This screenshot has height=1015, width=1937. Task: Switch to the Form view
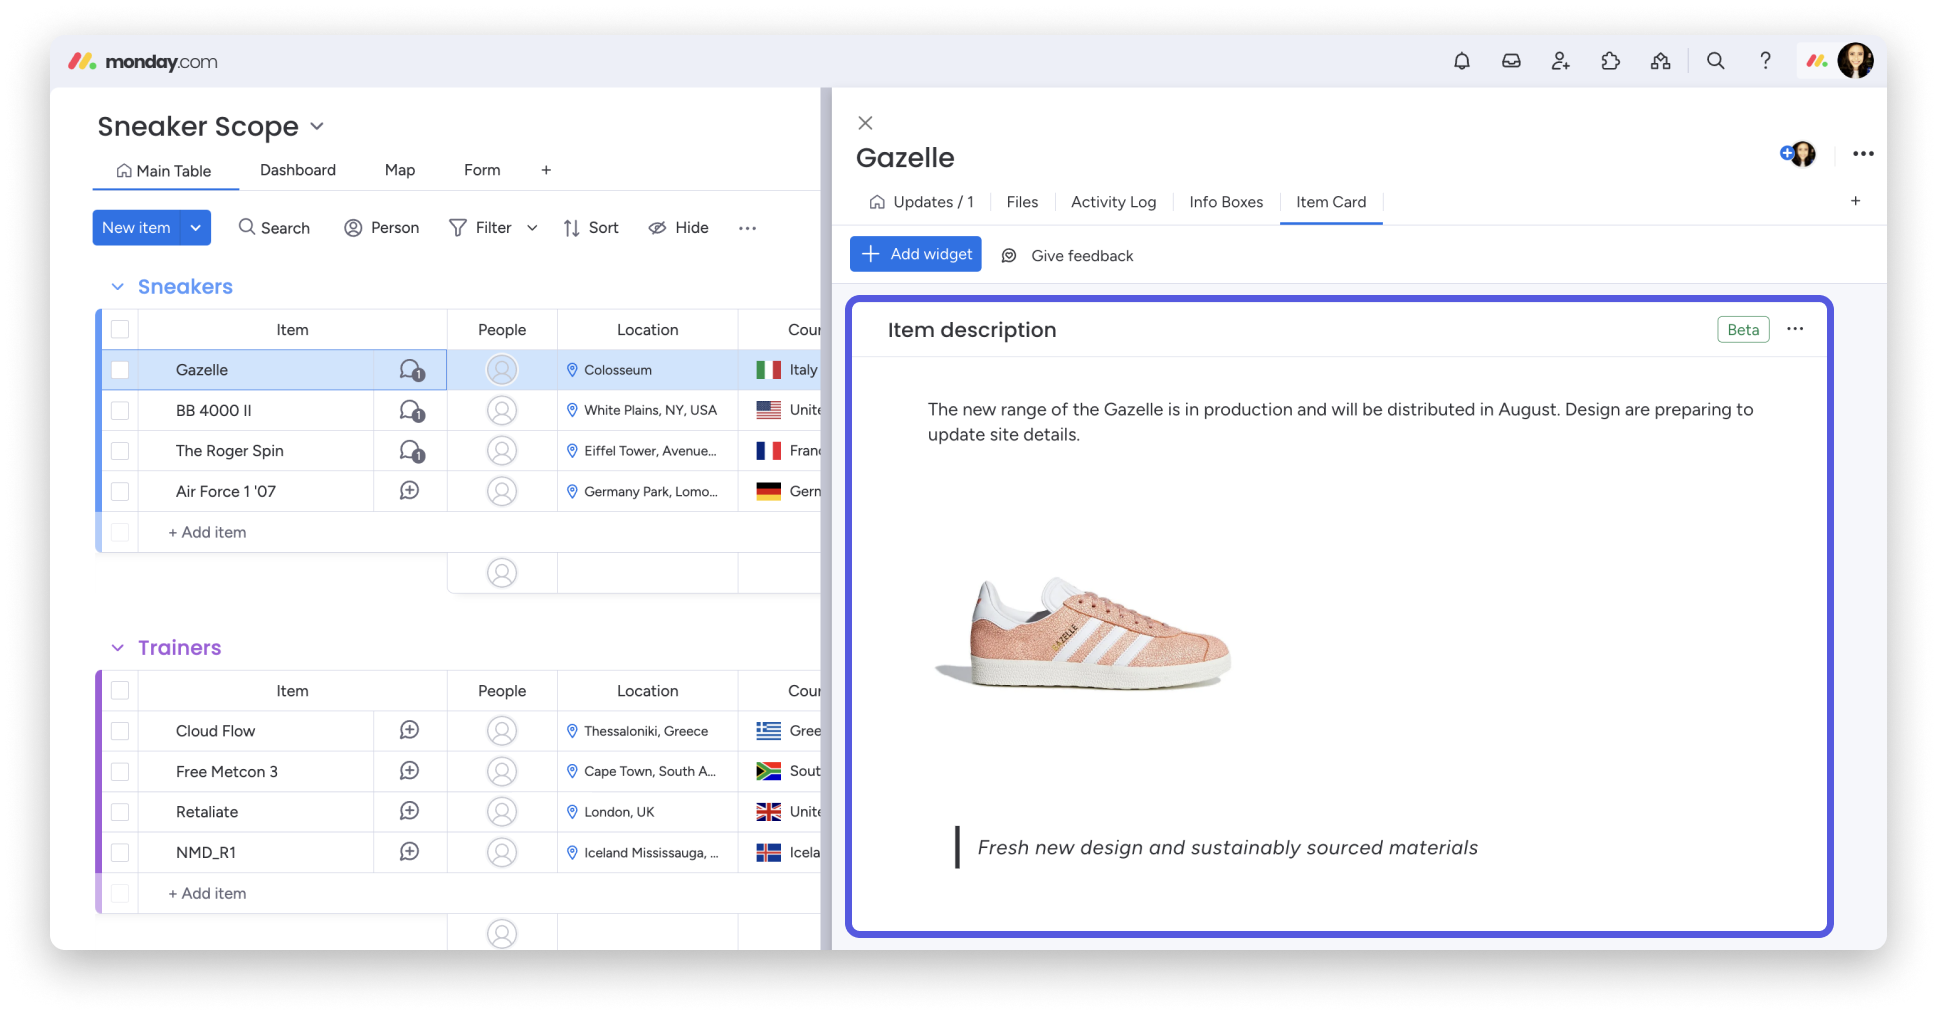click(x=482, y=170)
